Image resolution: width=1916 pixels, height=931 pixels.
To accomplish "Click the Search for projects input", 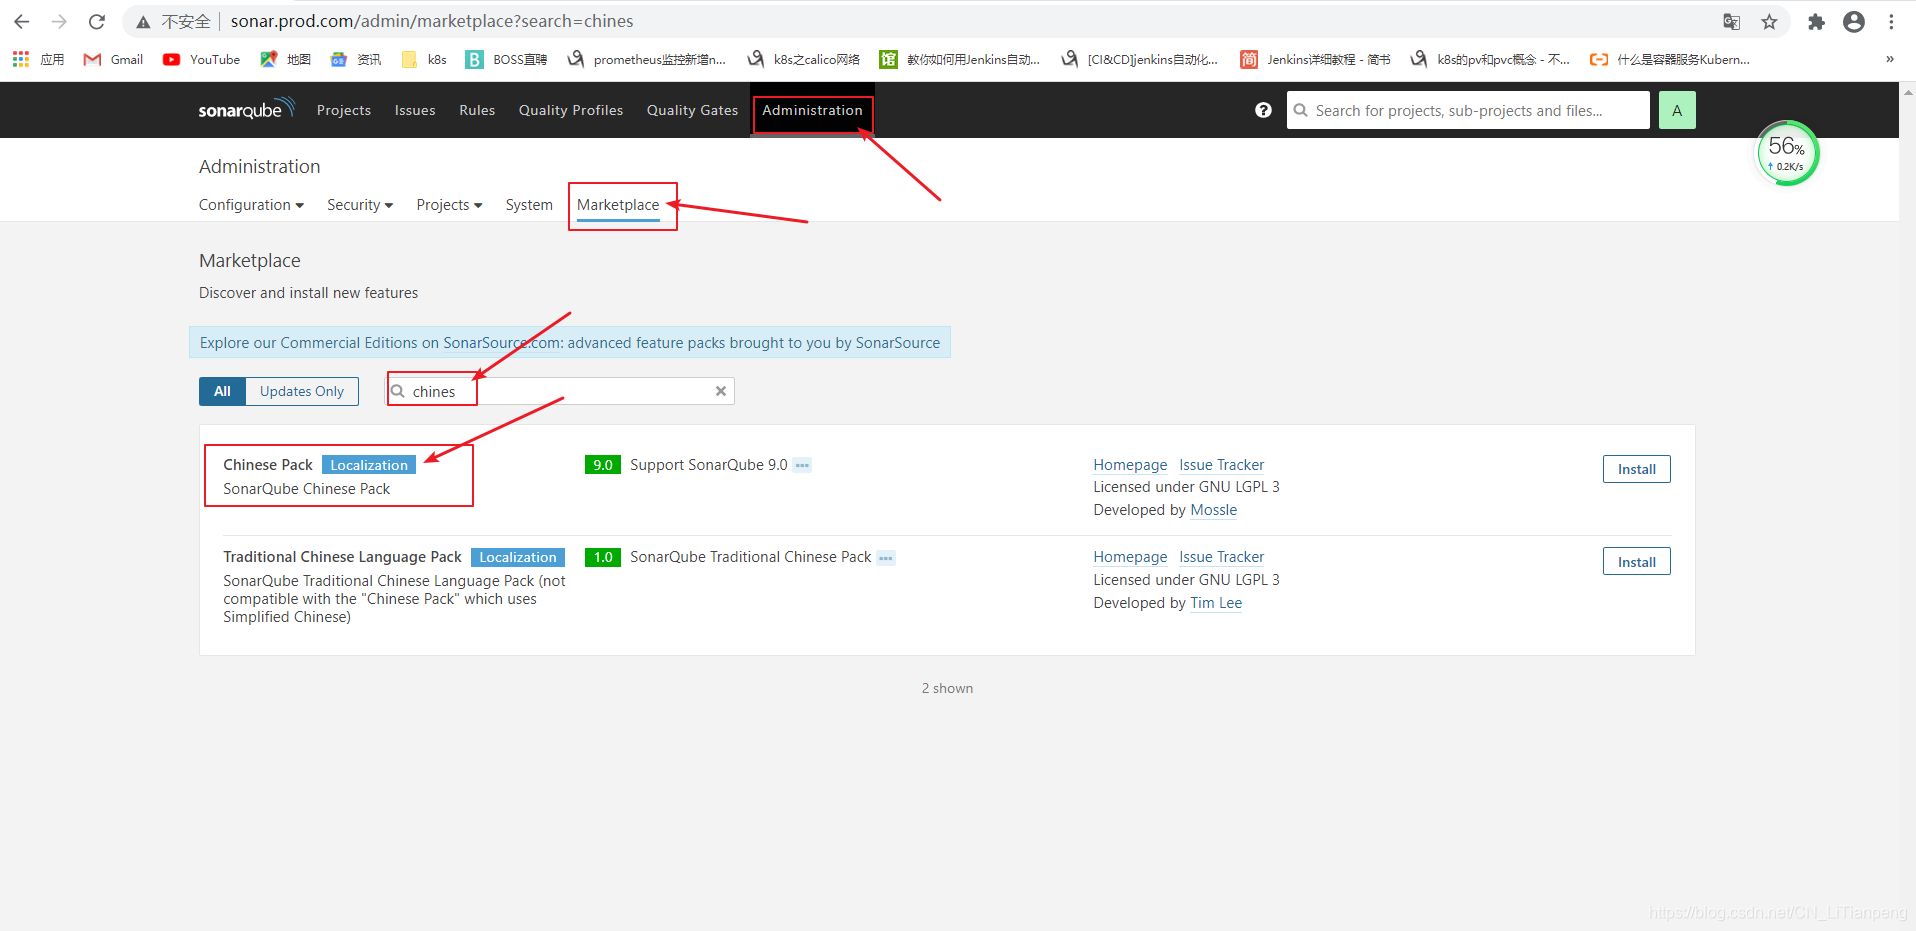I will pos(1468,110).
